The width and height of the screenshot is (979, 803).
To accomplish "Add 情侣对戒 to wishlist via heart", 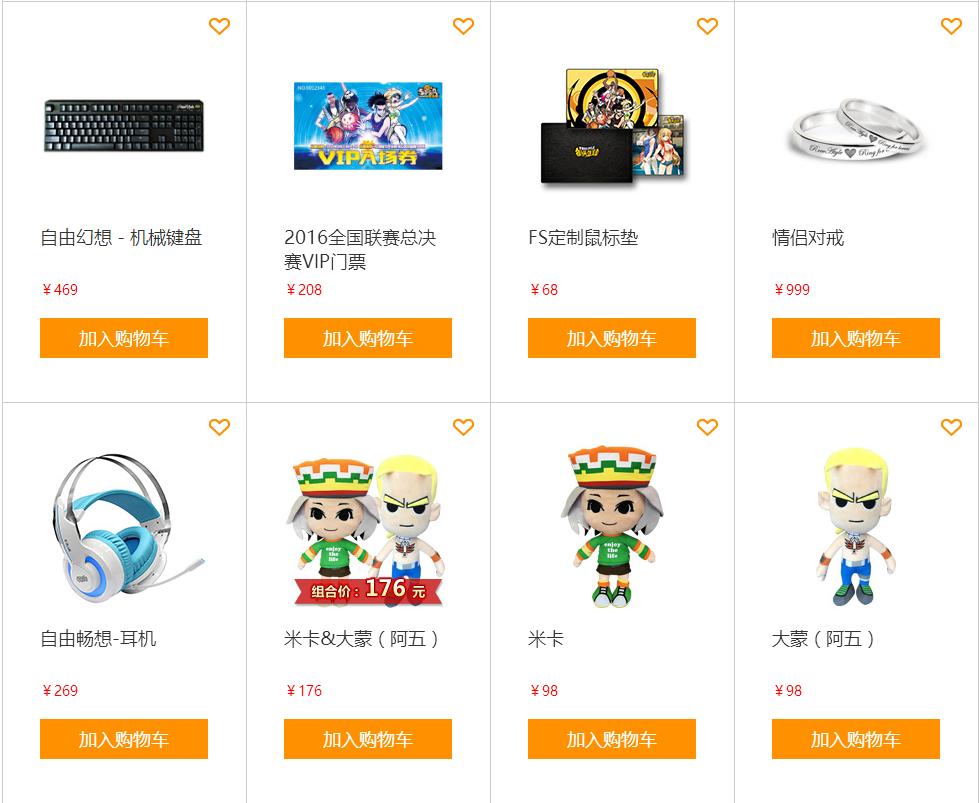I will (952, 26).
